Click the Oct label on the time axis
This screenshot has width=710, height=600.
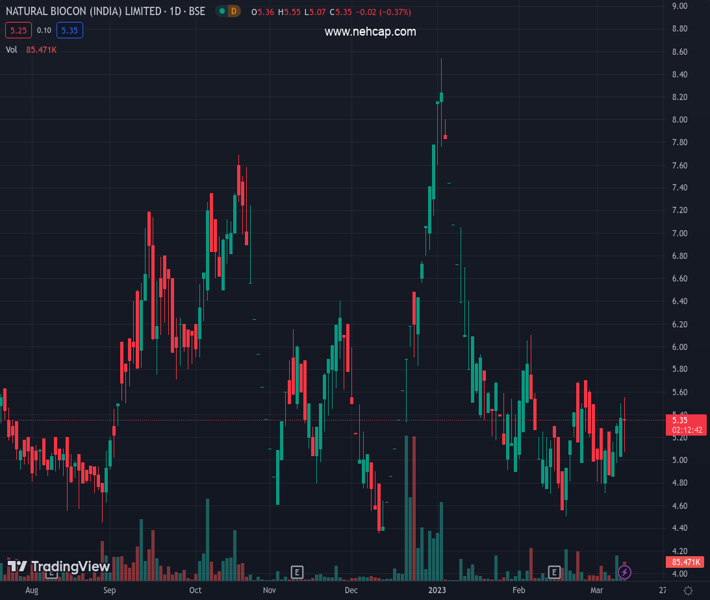(x=196, y=591)
